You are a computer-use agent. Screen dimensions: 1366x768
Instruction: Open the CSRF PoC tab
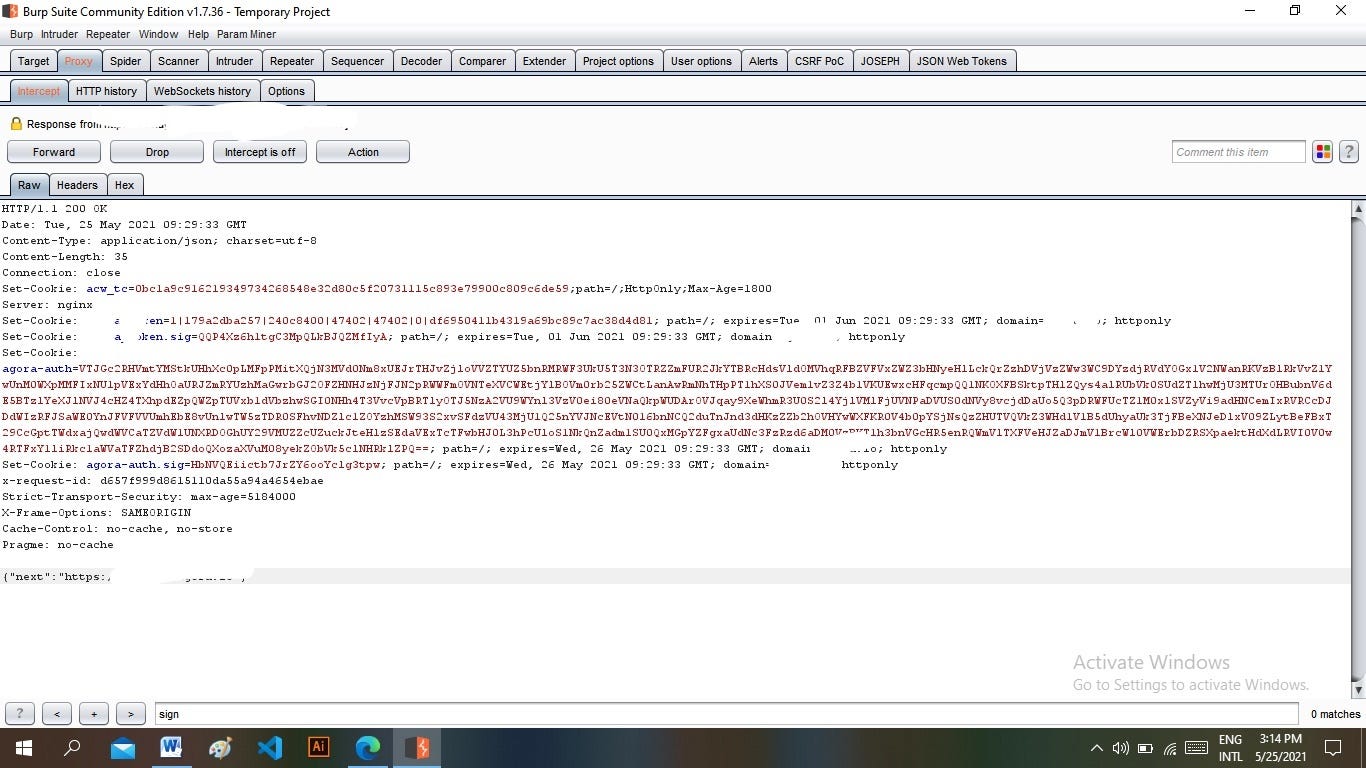pos(819,61)
